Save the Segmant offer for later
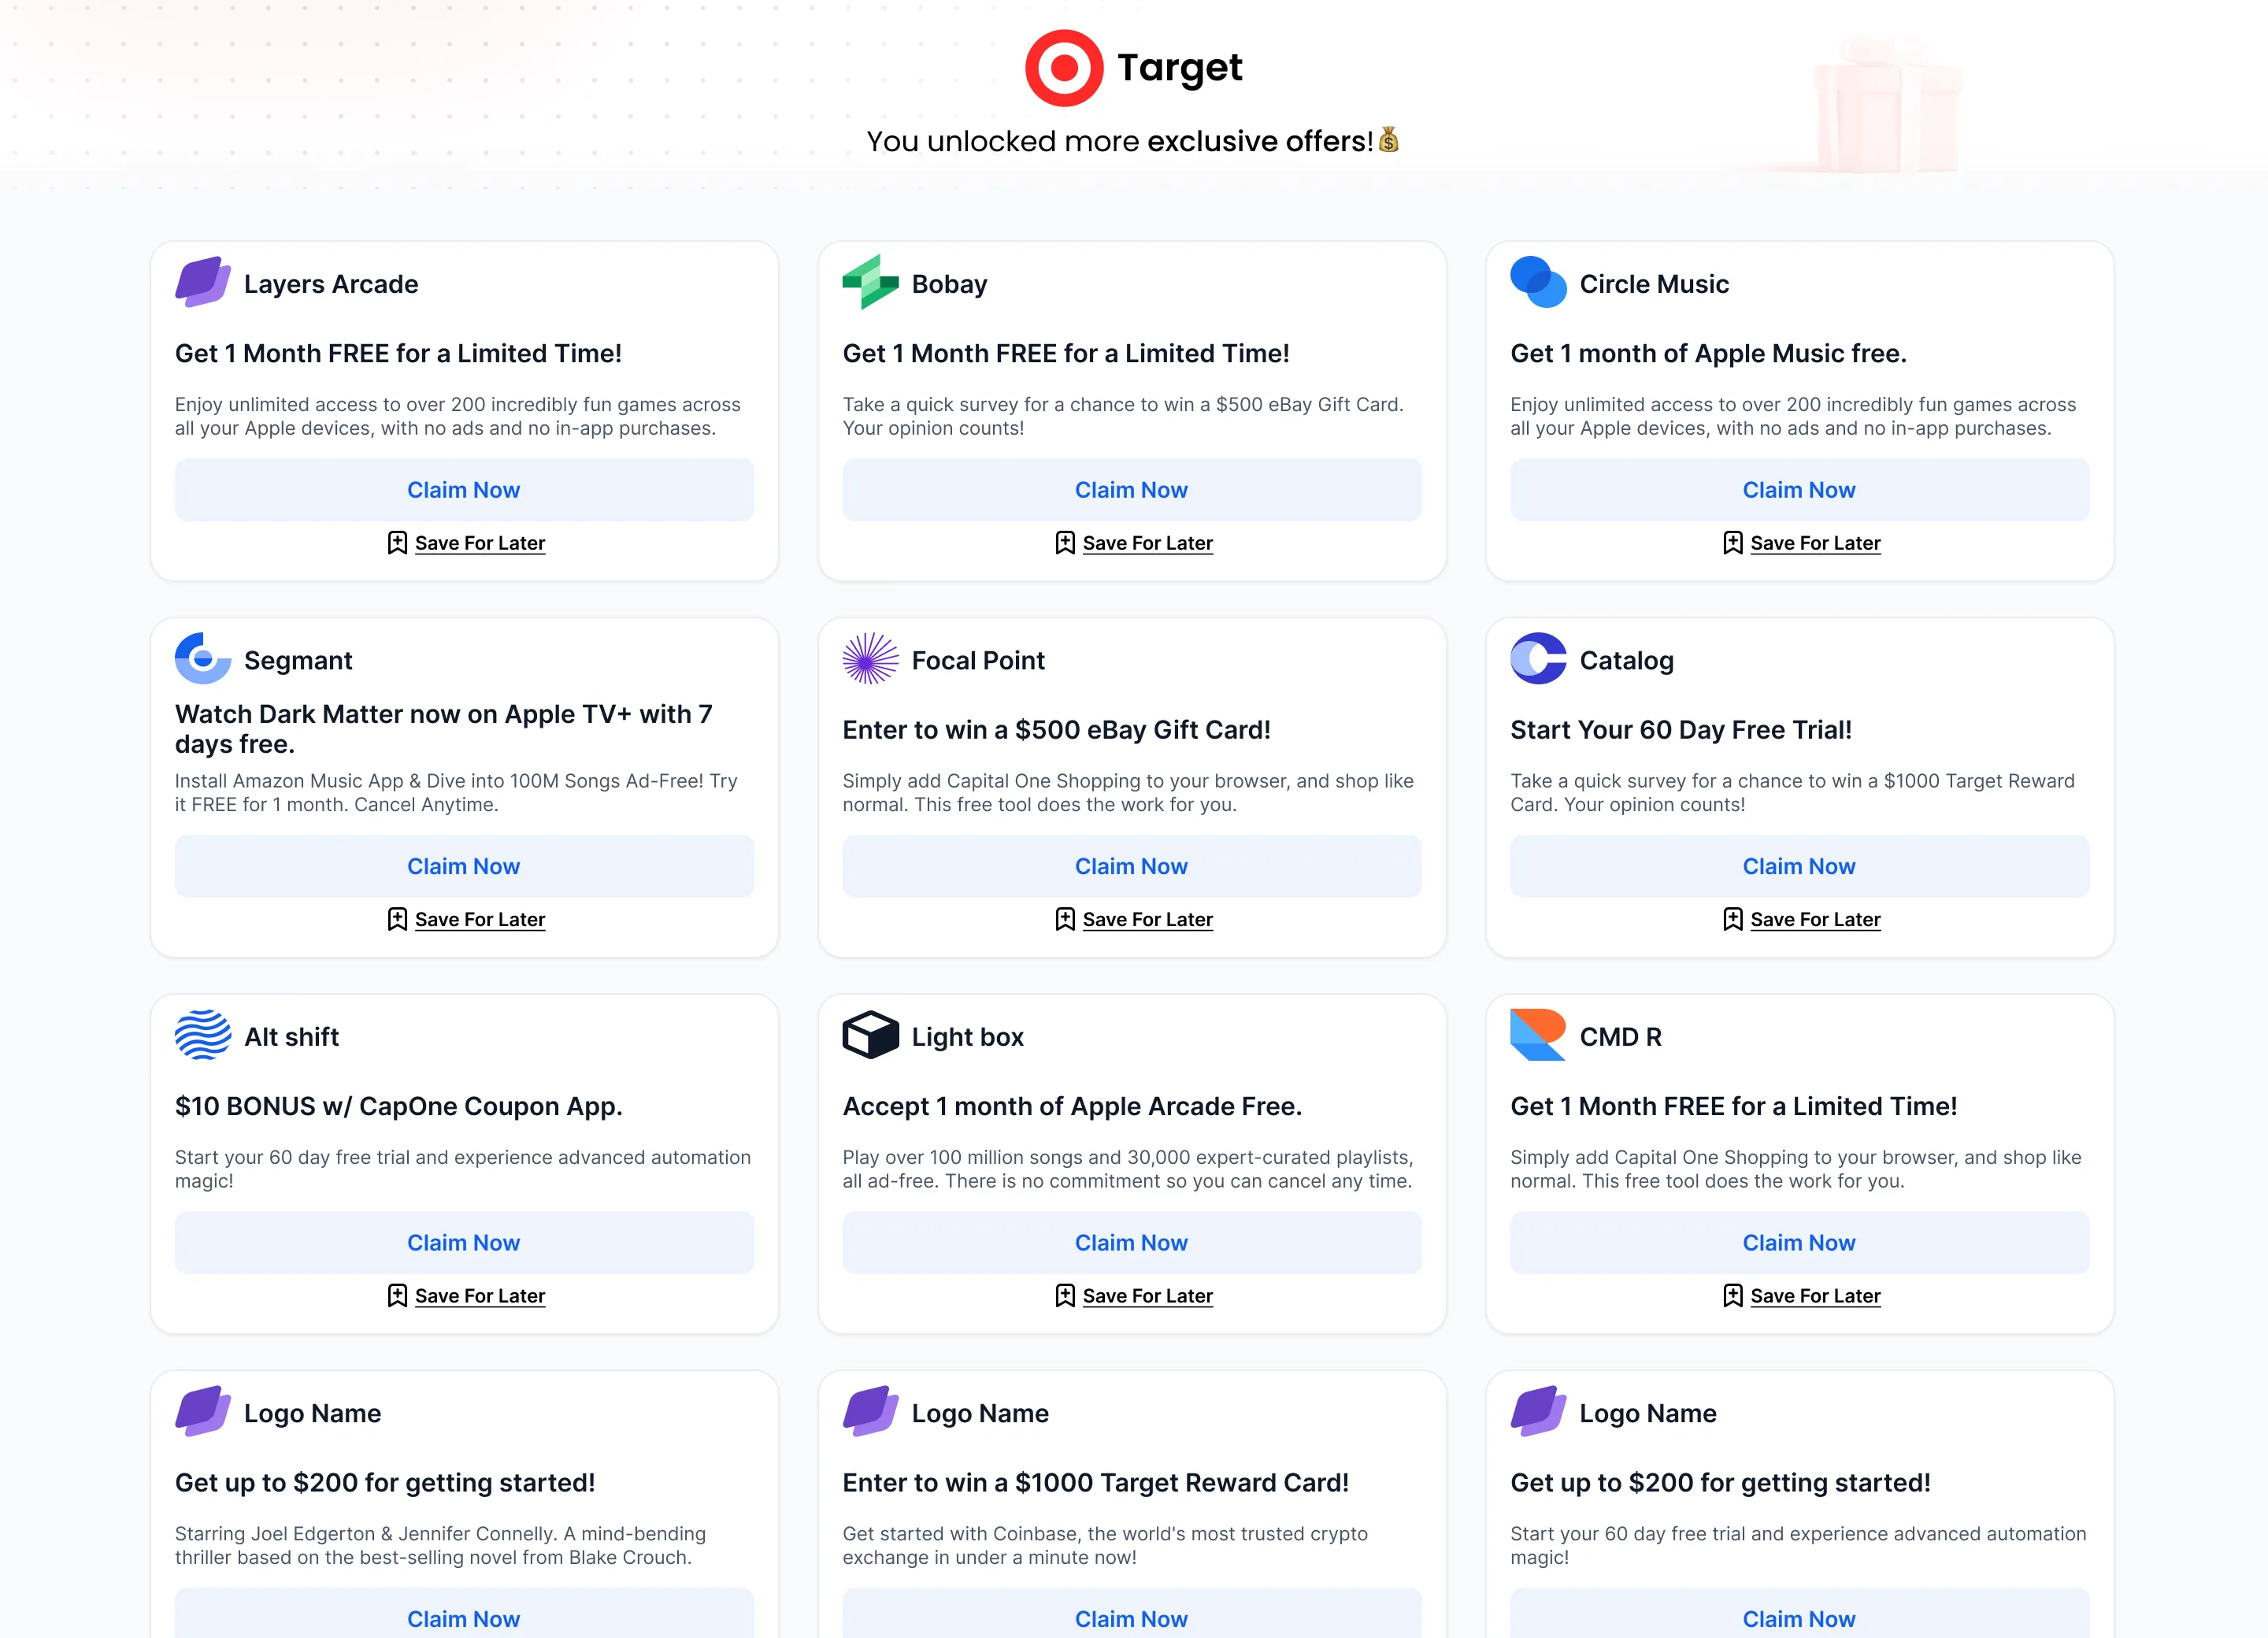Viewport: 2268px width, 1638px height. click(466, 919)
